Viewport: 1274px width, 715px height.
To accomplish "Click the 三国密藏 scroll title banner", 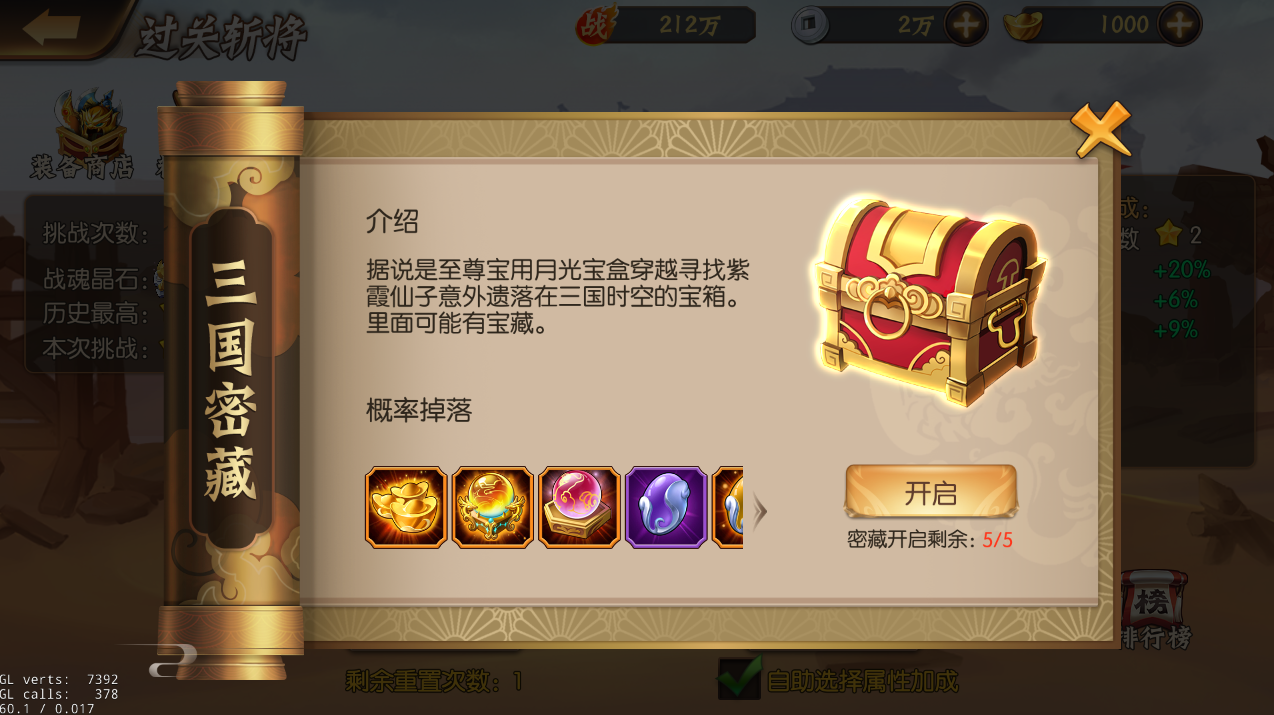I will pyautogui.click(x=231, y=380).
